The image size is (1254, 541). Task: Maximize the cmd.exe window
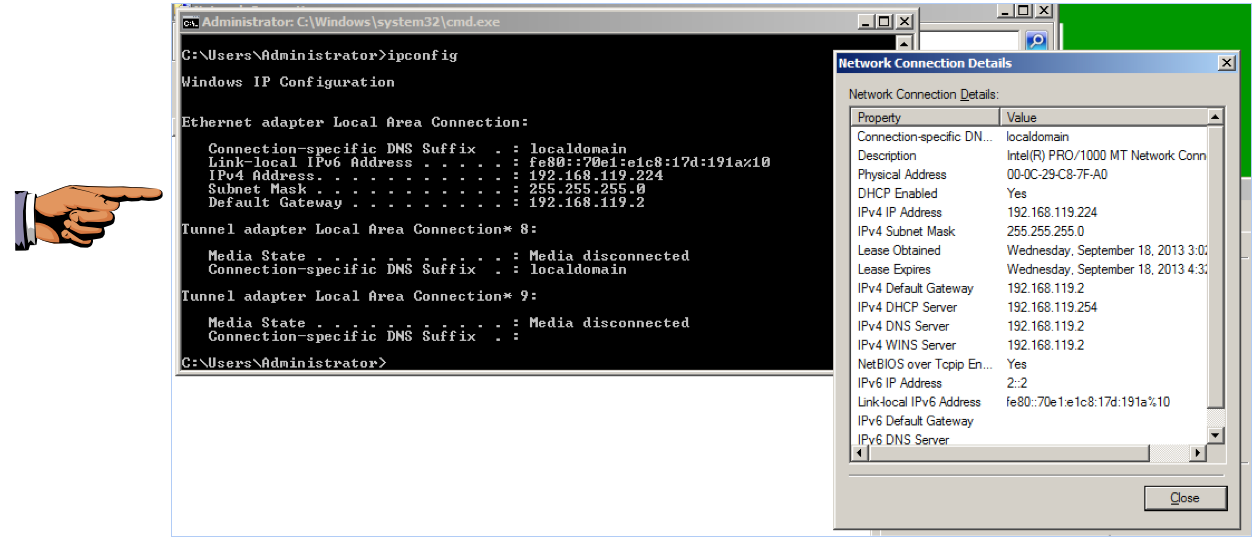pyautogui.click(x=884, y=22)
